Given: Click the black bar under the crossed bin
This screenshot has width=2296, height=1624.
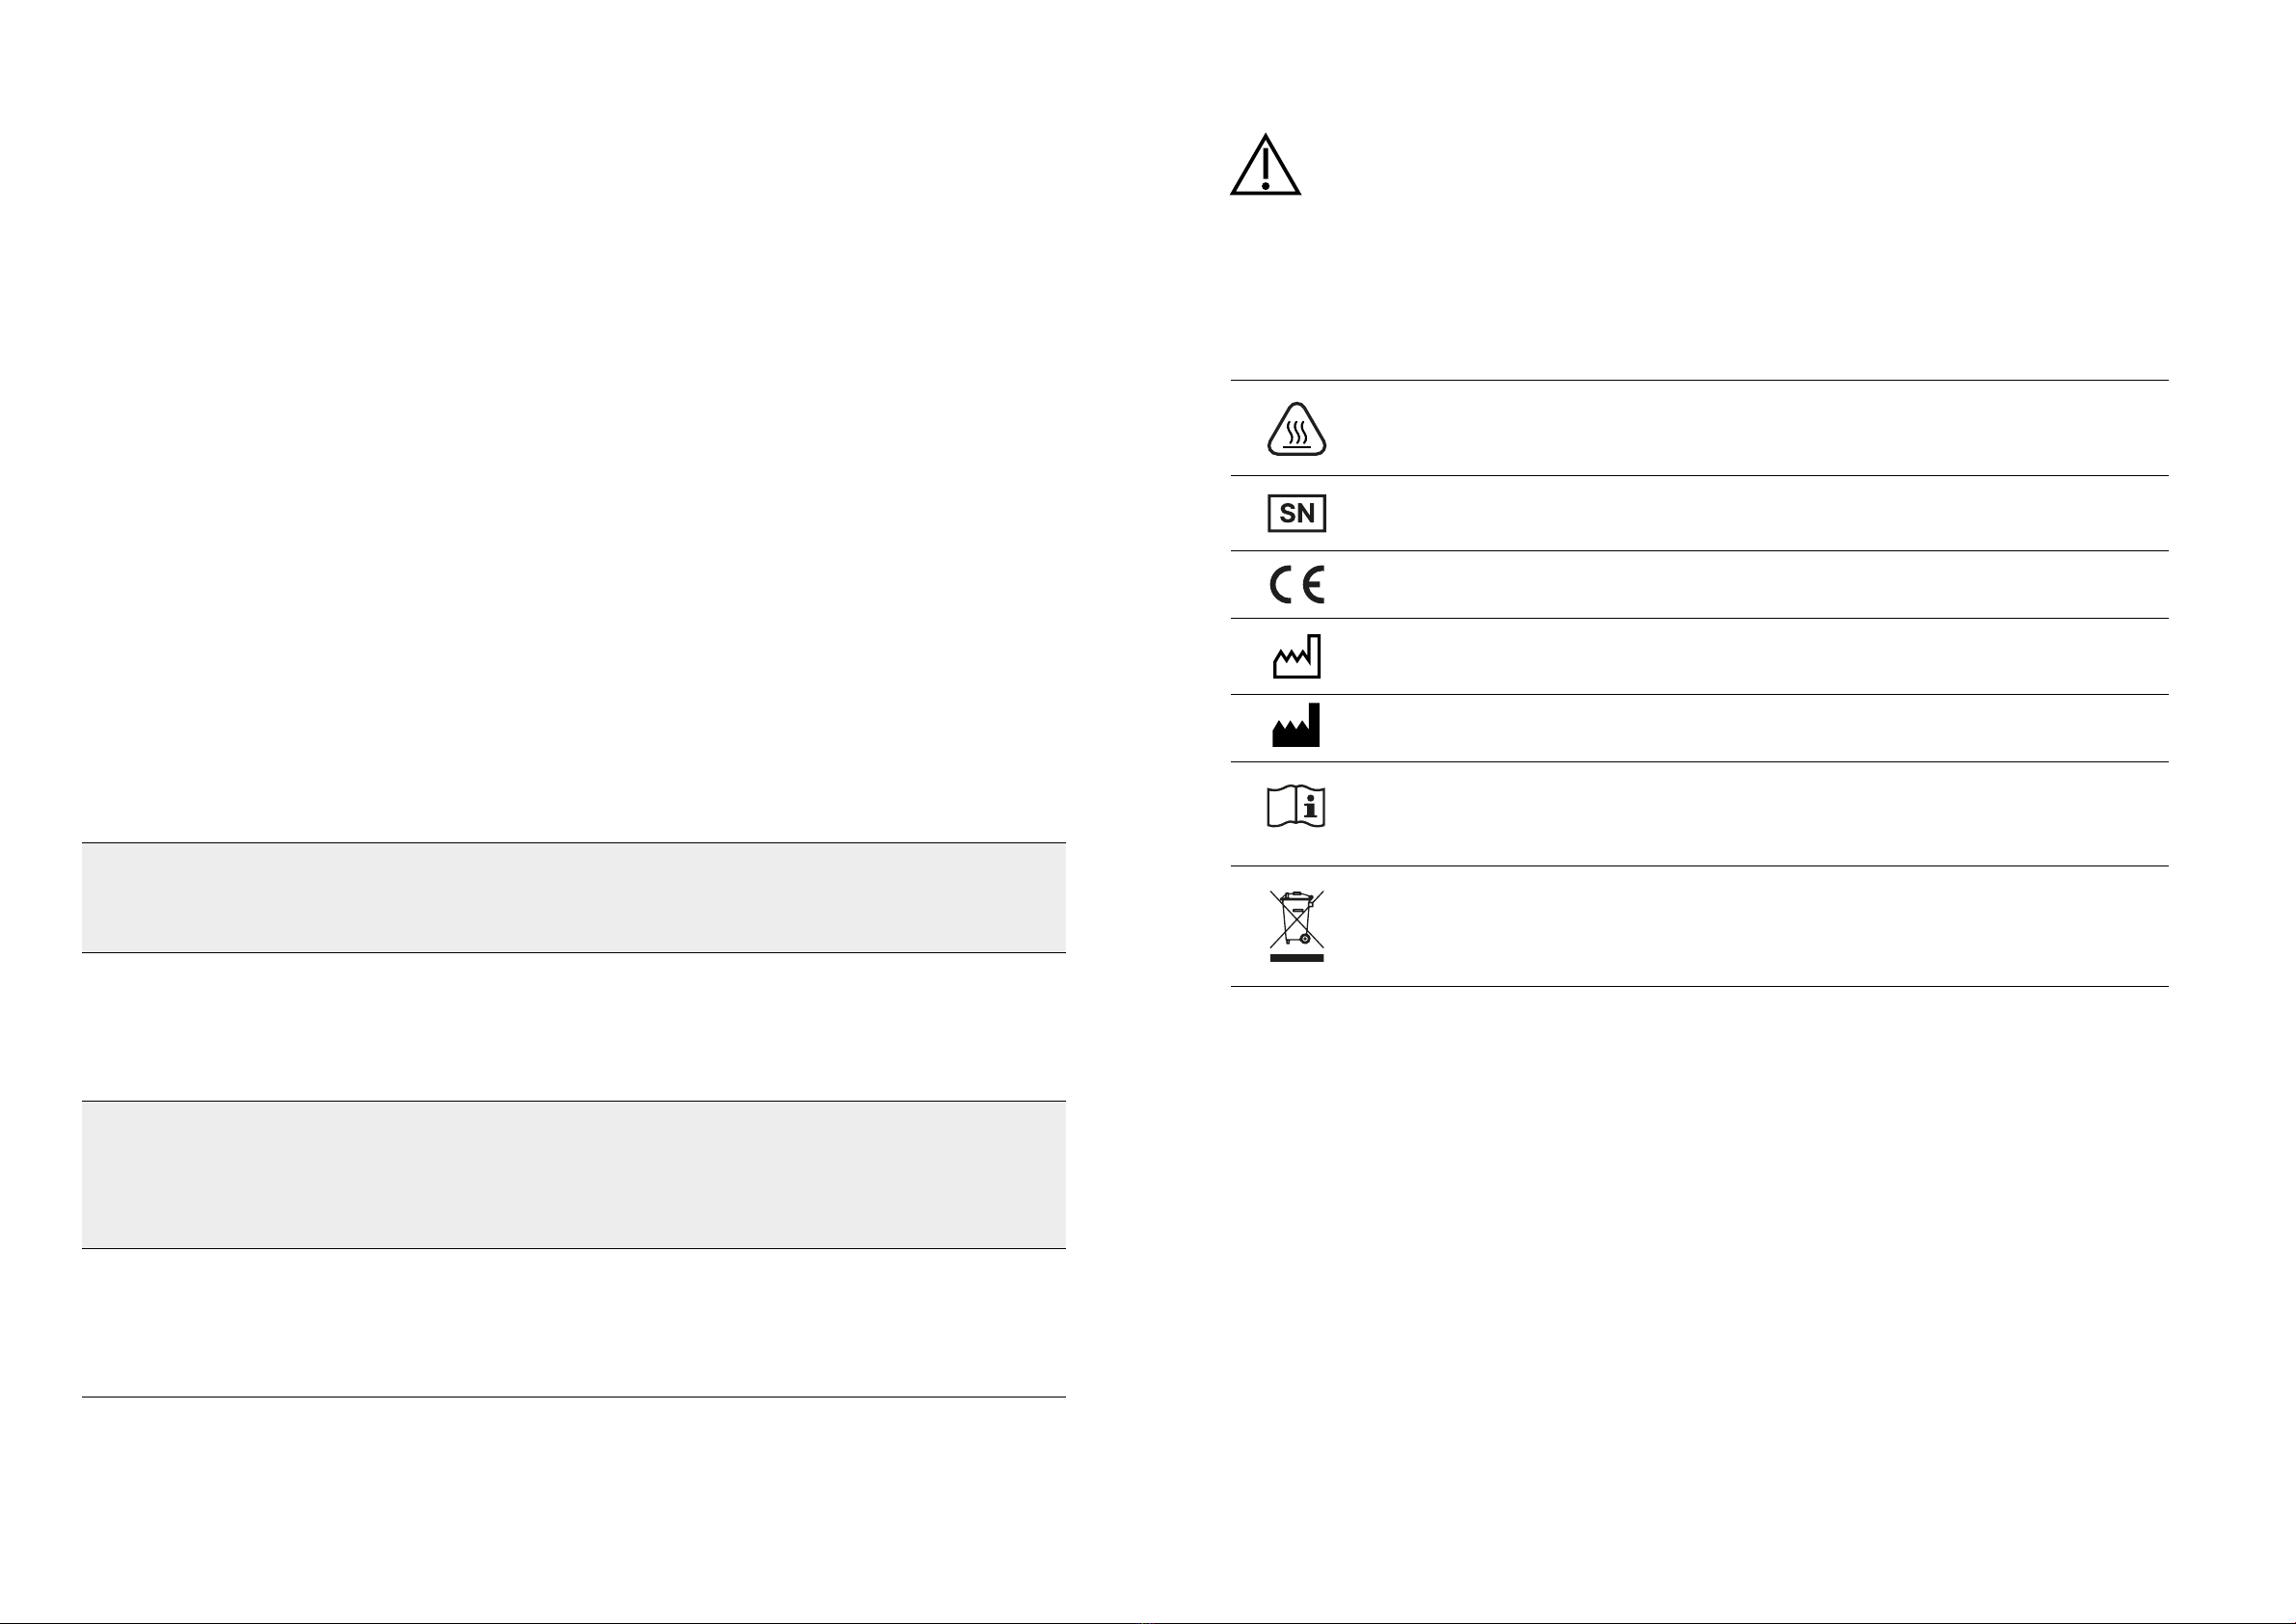Looking at the screenshot, I should point(1297,958).
